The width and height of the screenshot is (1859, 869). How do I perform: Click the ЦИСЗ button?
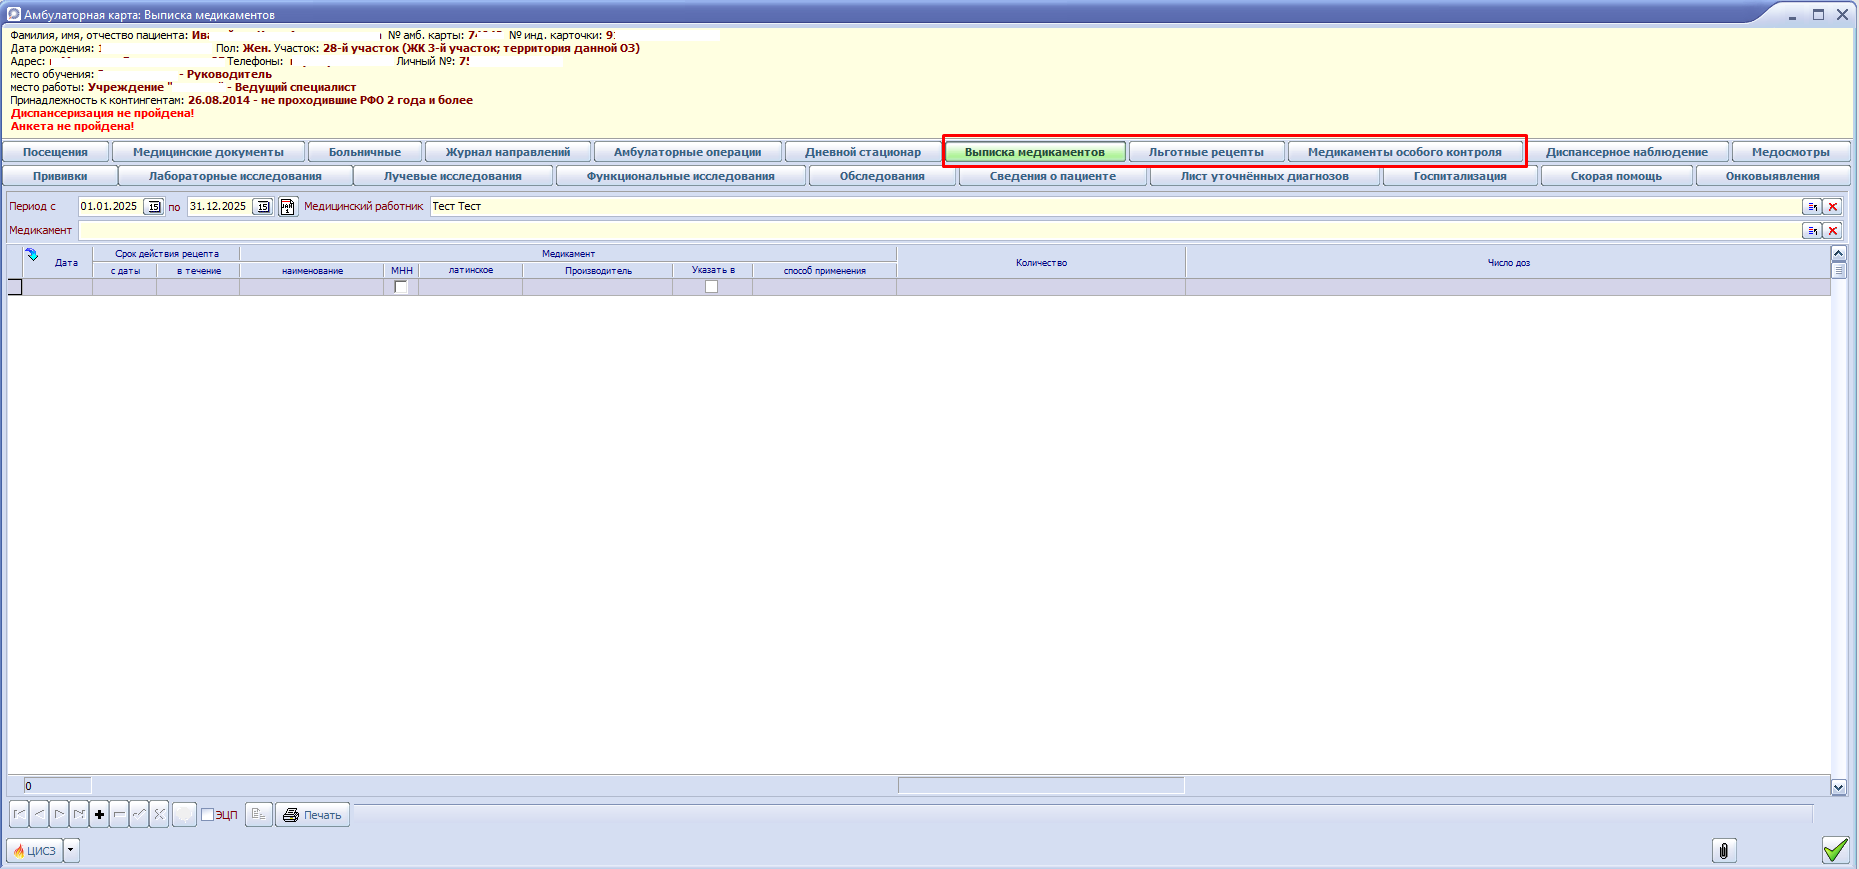tap(35, 850)
